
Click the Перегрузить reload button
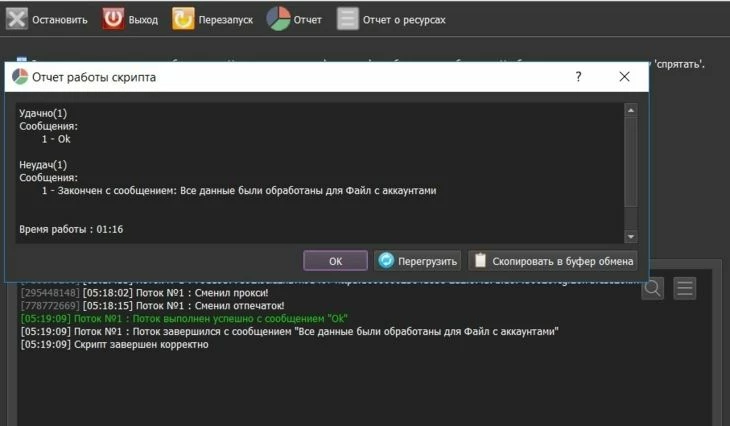(x=418, y=261)
